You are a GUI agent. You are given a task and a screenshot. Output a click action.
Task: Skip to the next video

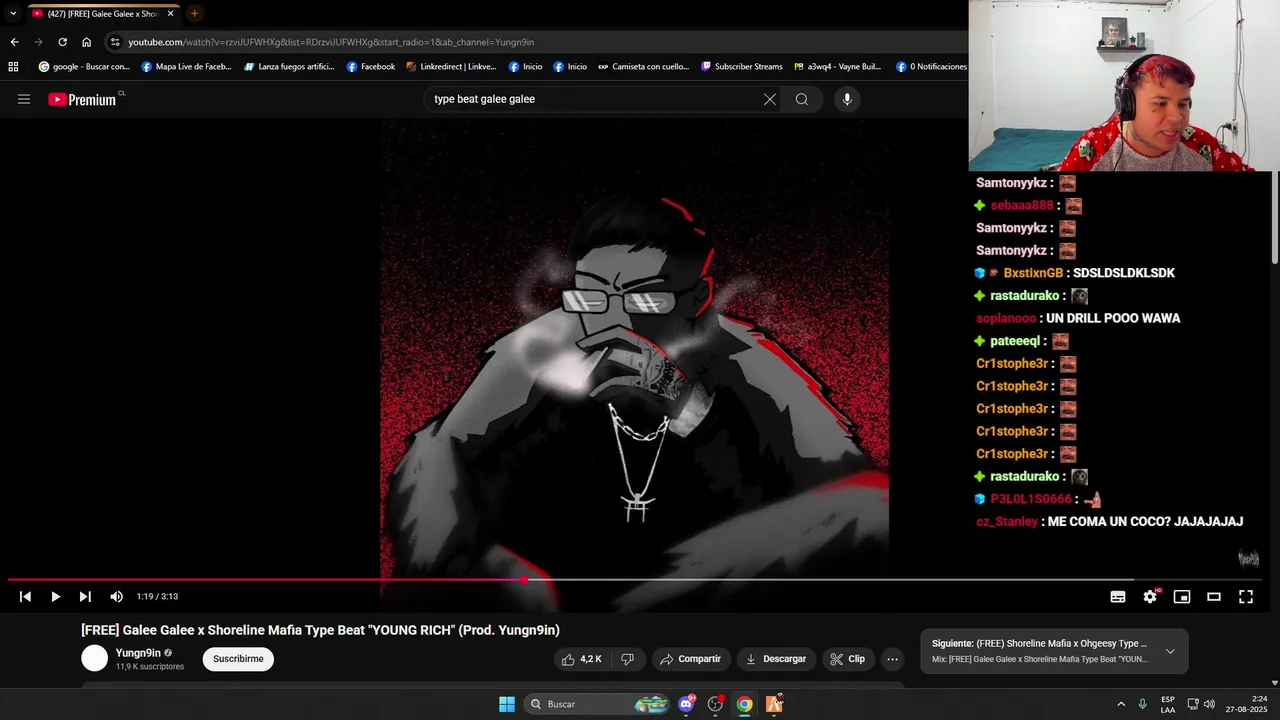point(85,597)
